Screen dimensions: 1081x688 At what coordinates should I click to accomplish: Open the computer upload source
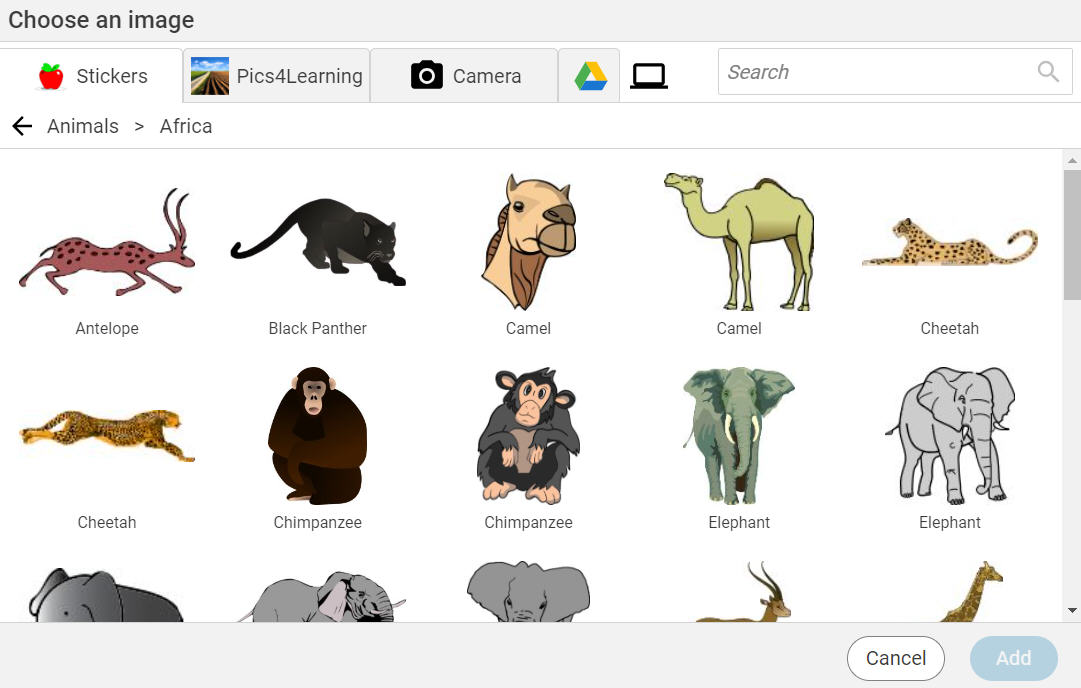pos(648,76)
